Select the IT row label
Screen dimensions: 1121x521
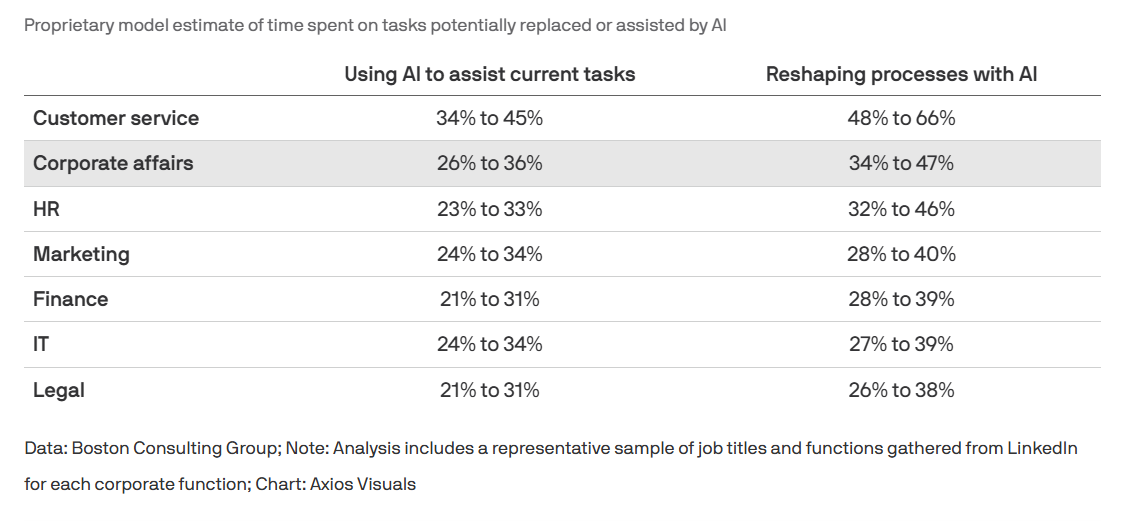point(41,344)
